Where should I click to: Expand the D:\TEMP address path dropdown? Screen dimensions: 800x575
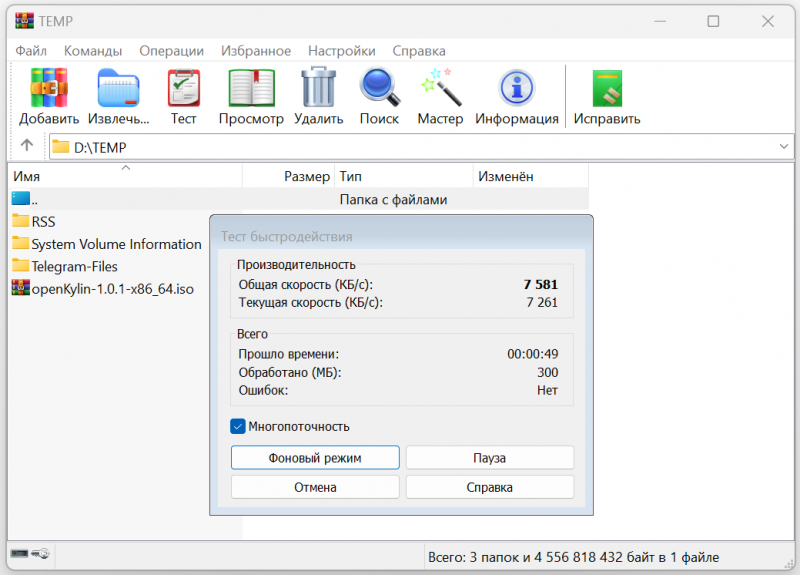783,147
